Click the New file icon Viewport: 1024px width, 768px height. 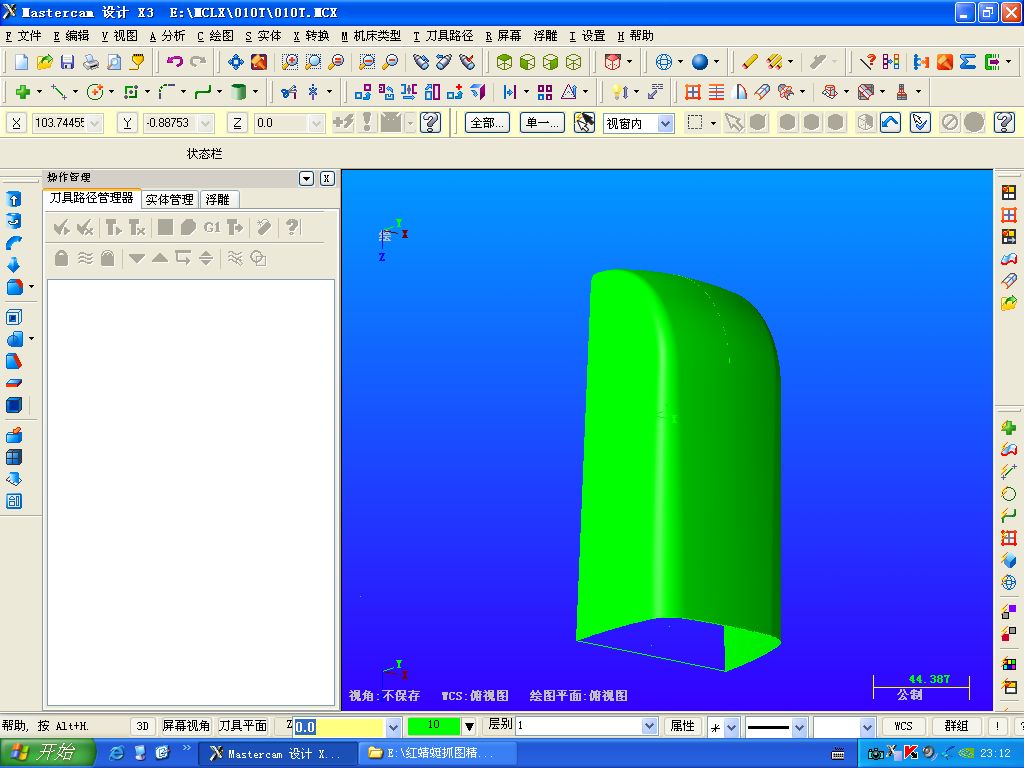[x=22, y=62]
